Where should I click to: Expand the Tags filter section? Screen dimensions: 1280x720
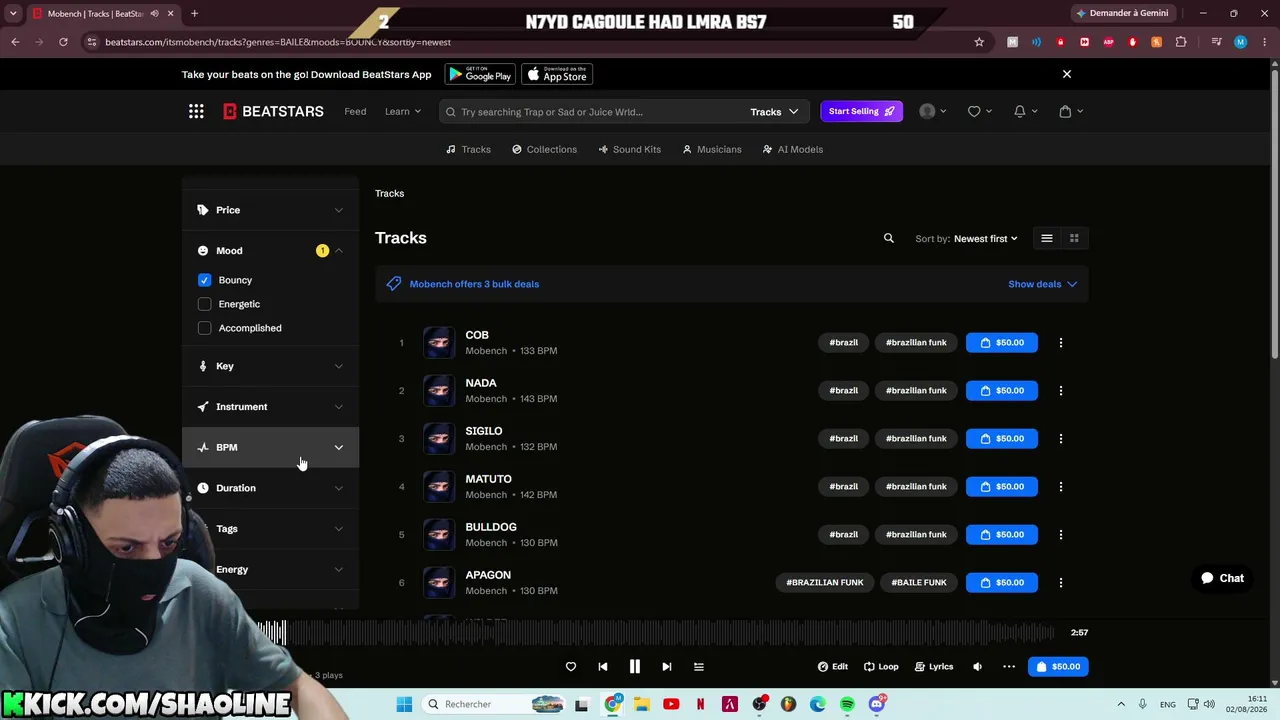point(270,529)
